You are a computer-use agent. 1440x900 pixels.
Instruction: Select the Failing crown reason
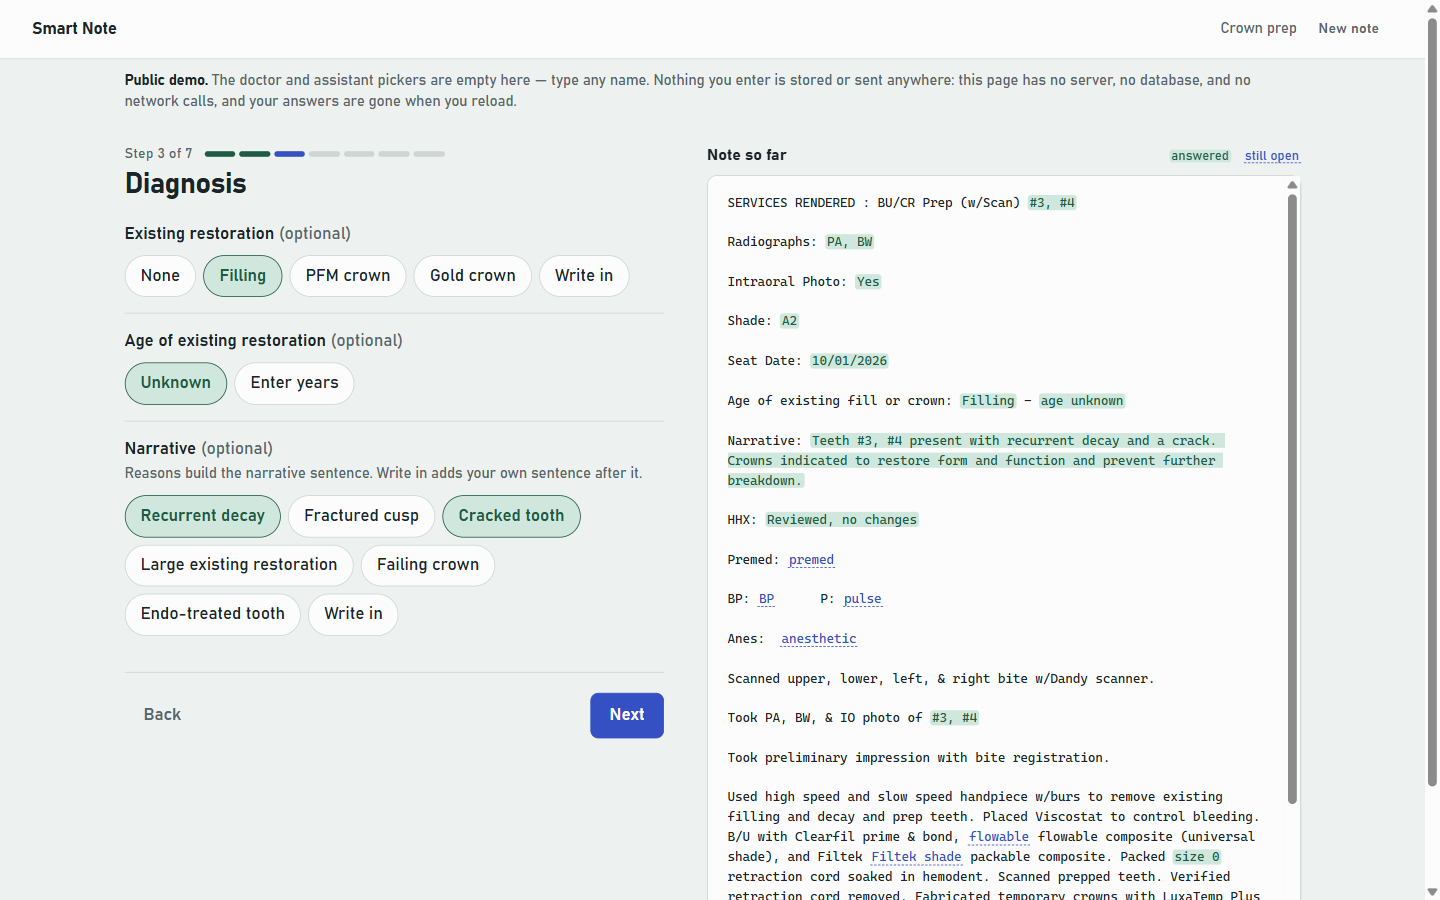point(428,565)
